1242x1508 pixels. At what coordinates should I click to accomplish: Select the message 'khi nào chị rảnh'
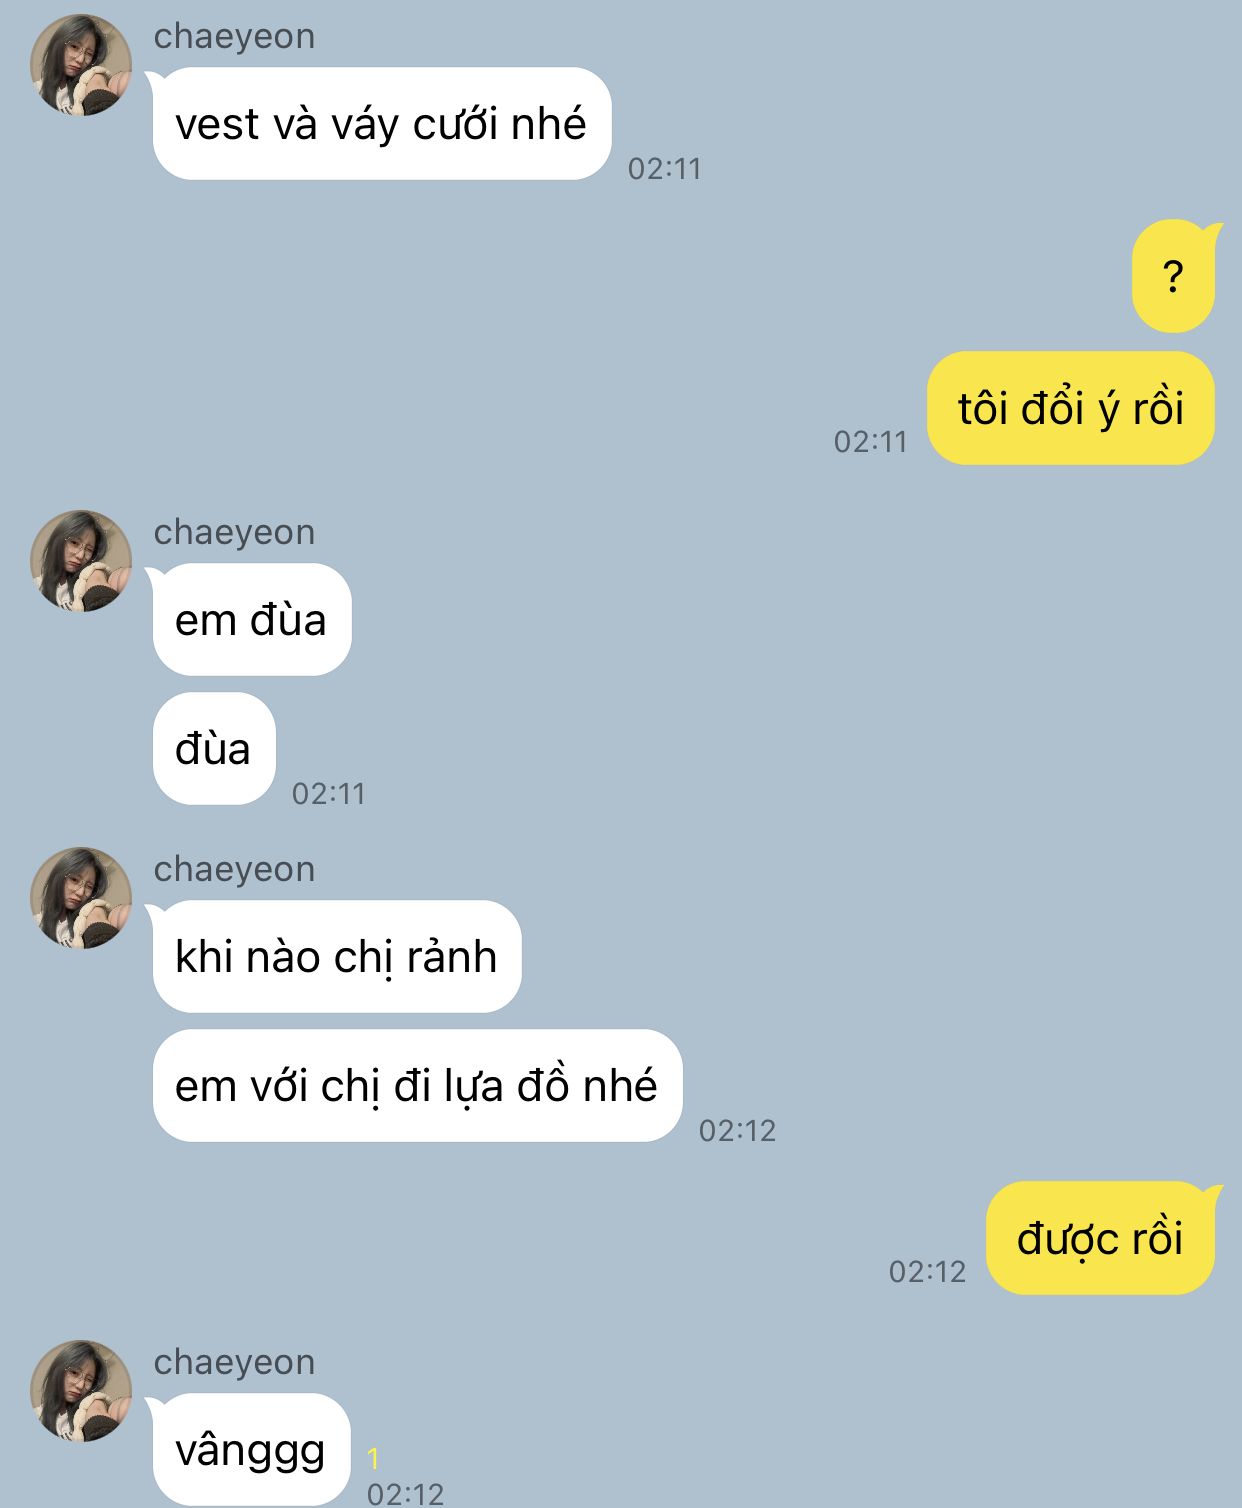(337, 957)
